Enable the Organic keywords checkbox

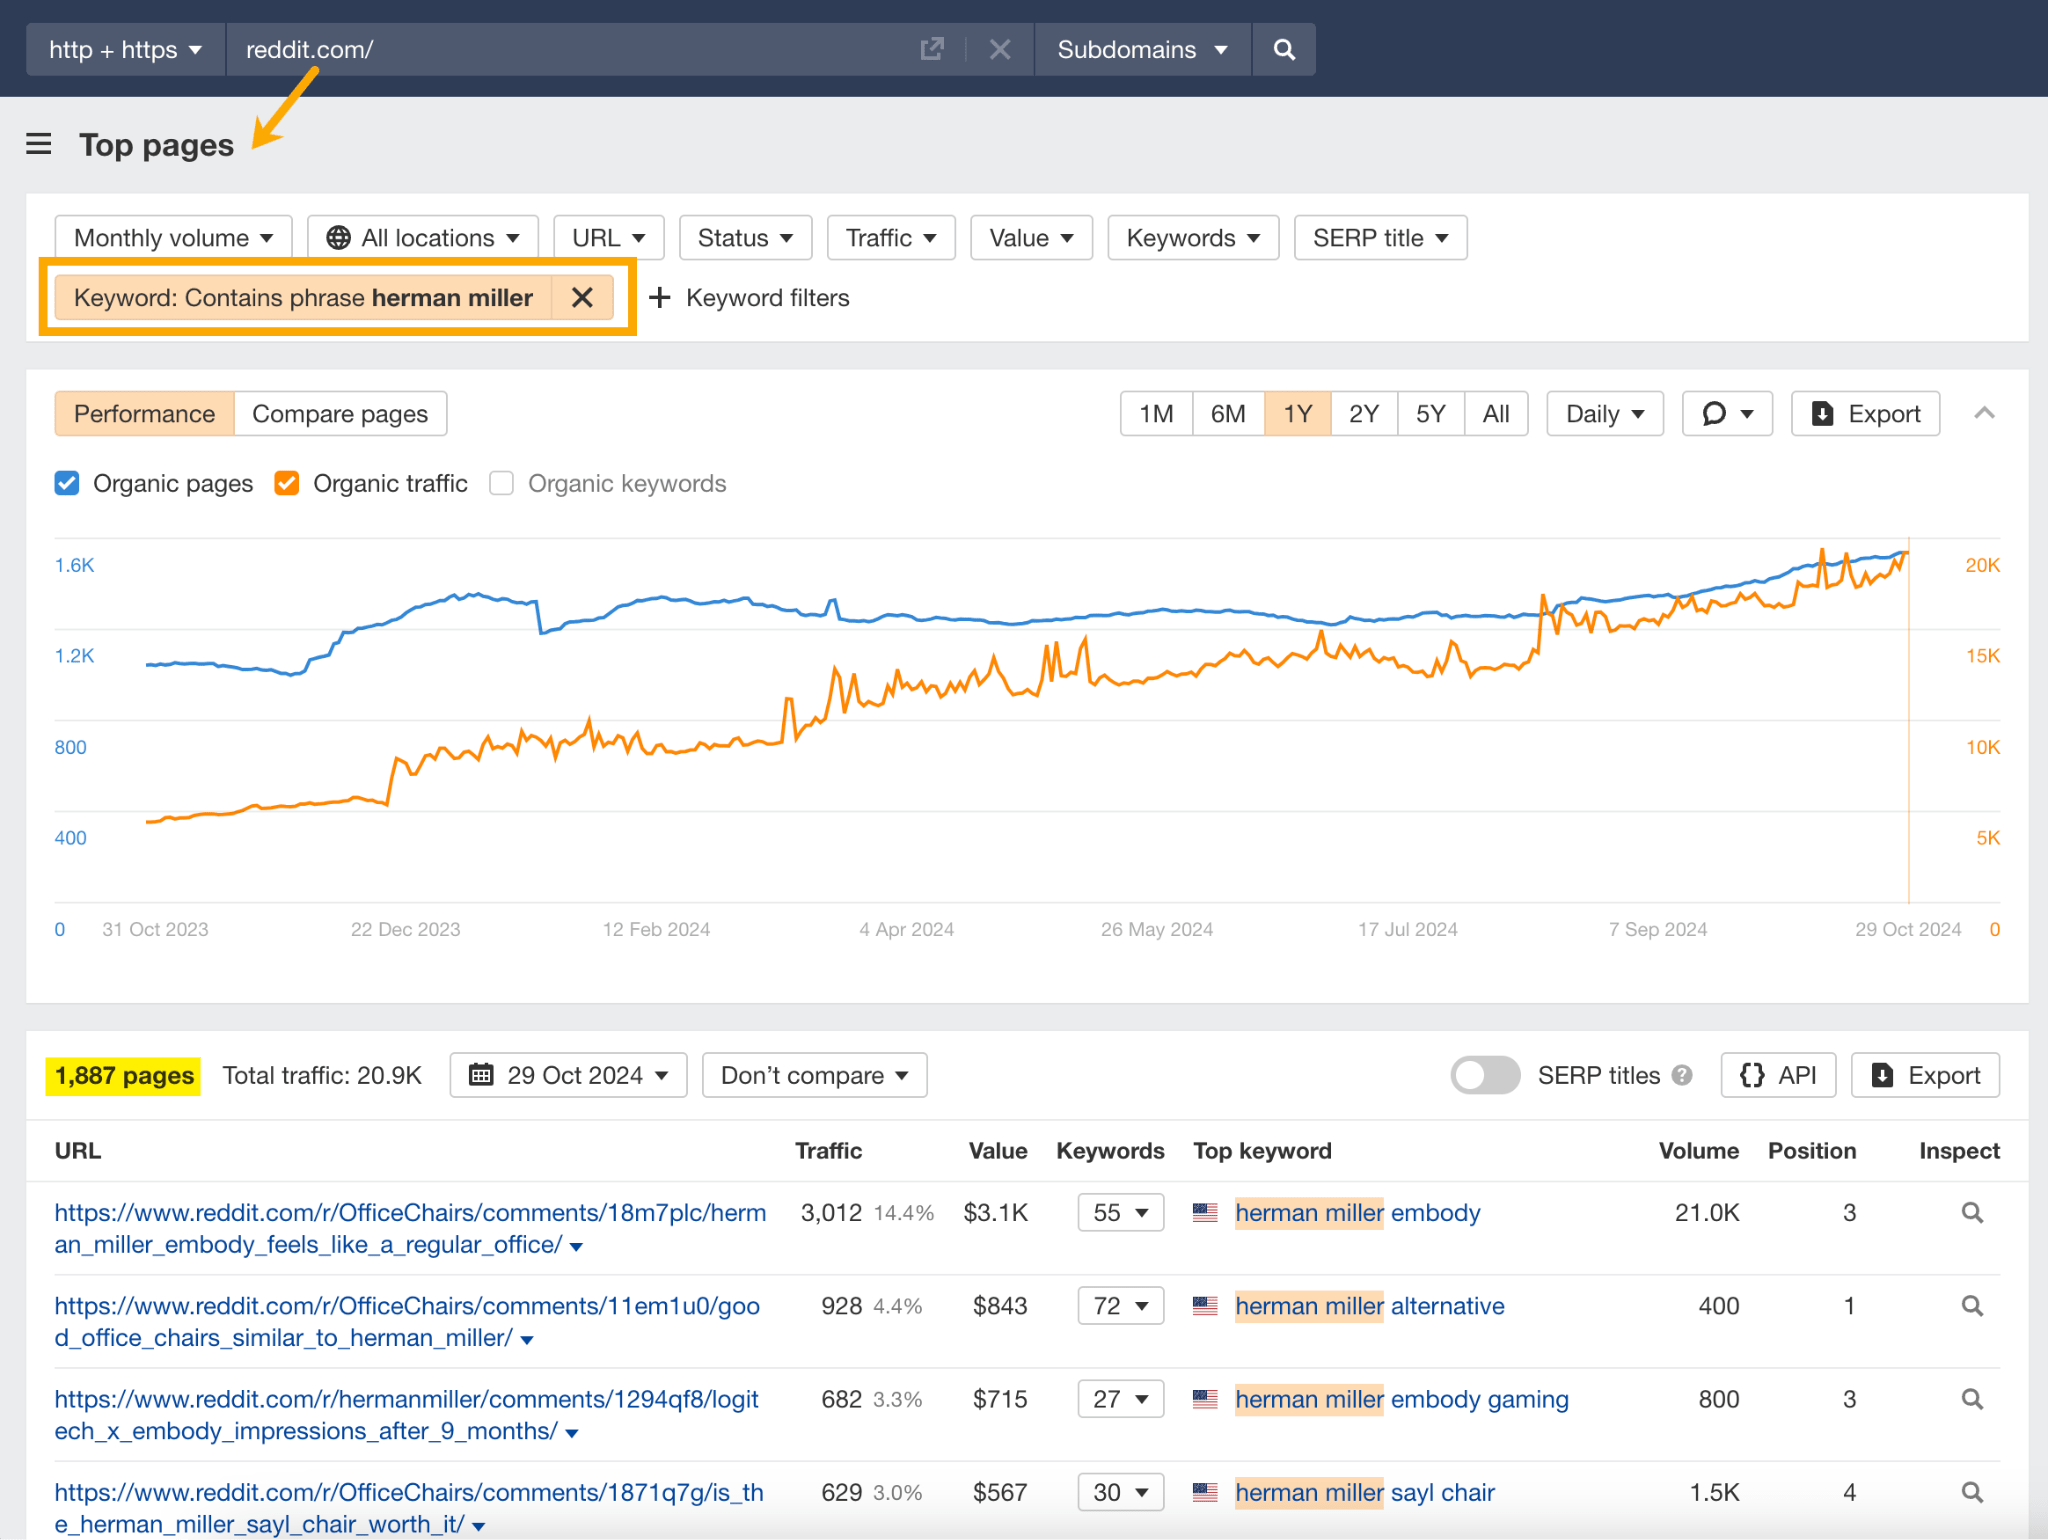pyautogui.click(x=501, y=483)
